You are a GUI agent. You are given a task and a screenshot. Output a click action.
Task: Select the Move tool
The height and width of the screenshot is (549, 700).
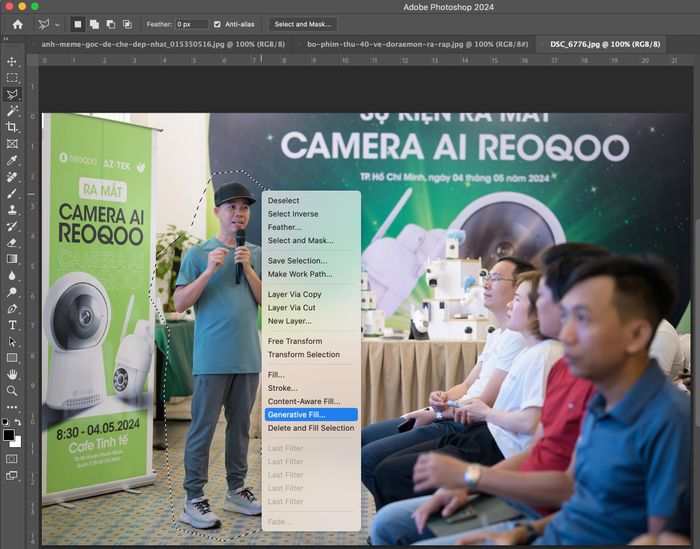point(12,61)
